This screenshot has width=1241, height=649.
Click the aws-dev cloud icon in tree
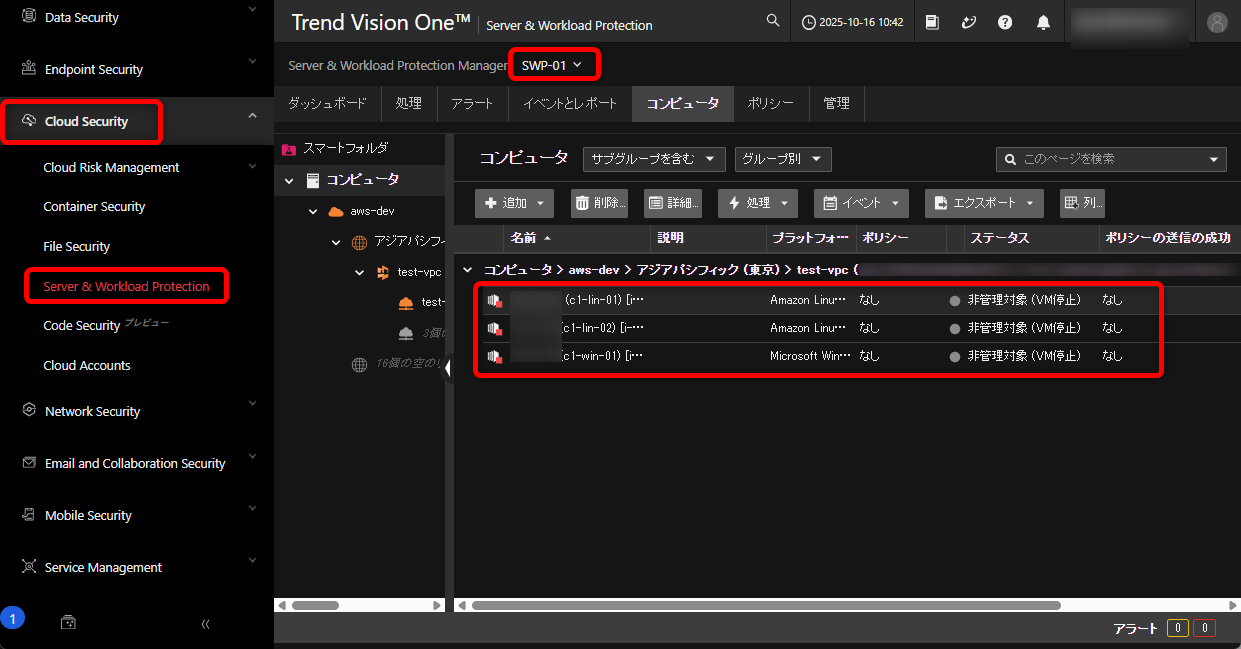click(336, 212)
